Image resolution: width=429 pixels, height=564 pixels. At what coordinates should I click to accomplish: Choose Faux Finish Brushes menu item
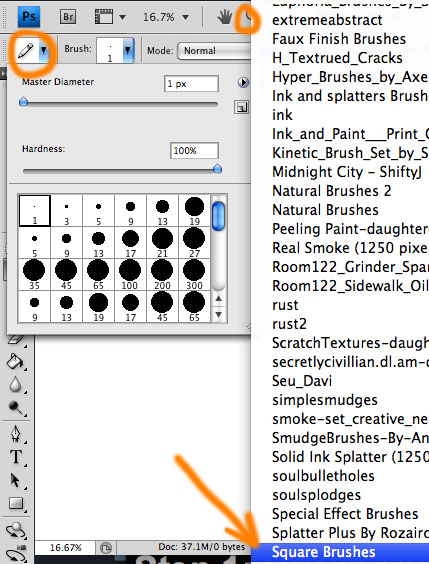point(339,39)
